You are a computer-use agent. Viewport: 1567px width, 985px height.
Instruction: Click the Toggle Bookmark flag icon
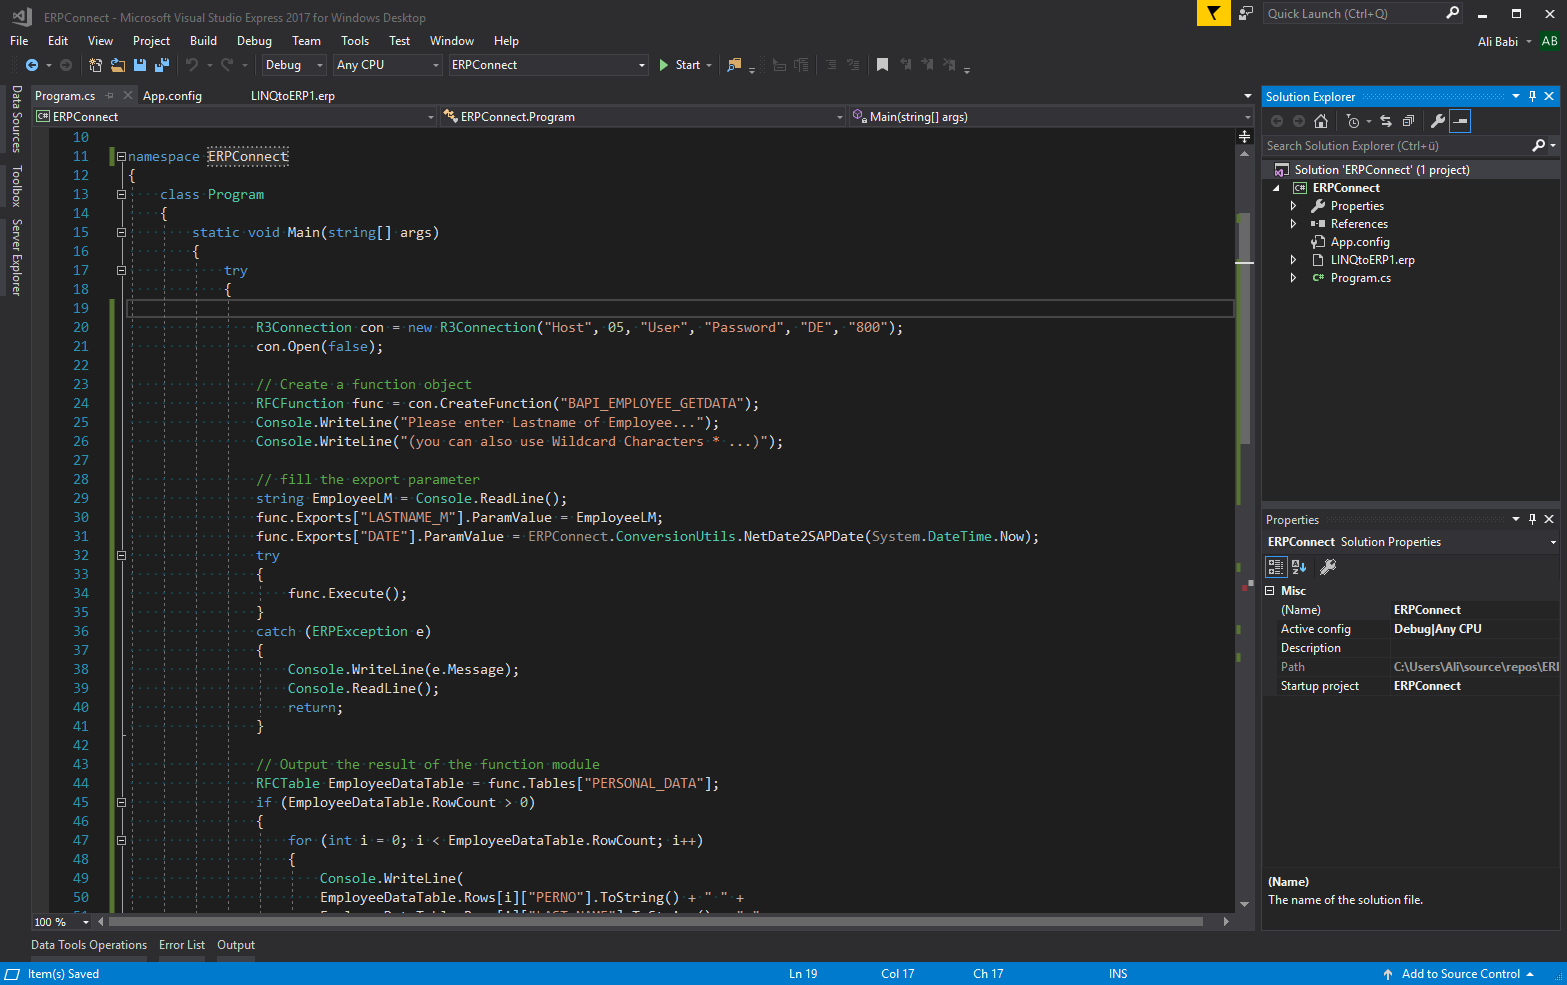pyautogui.click(x=882, y=65)
